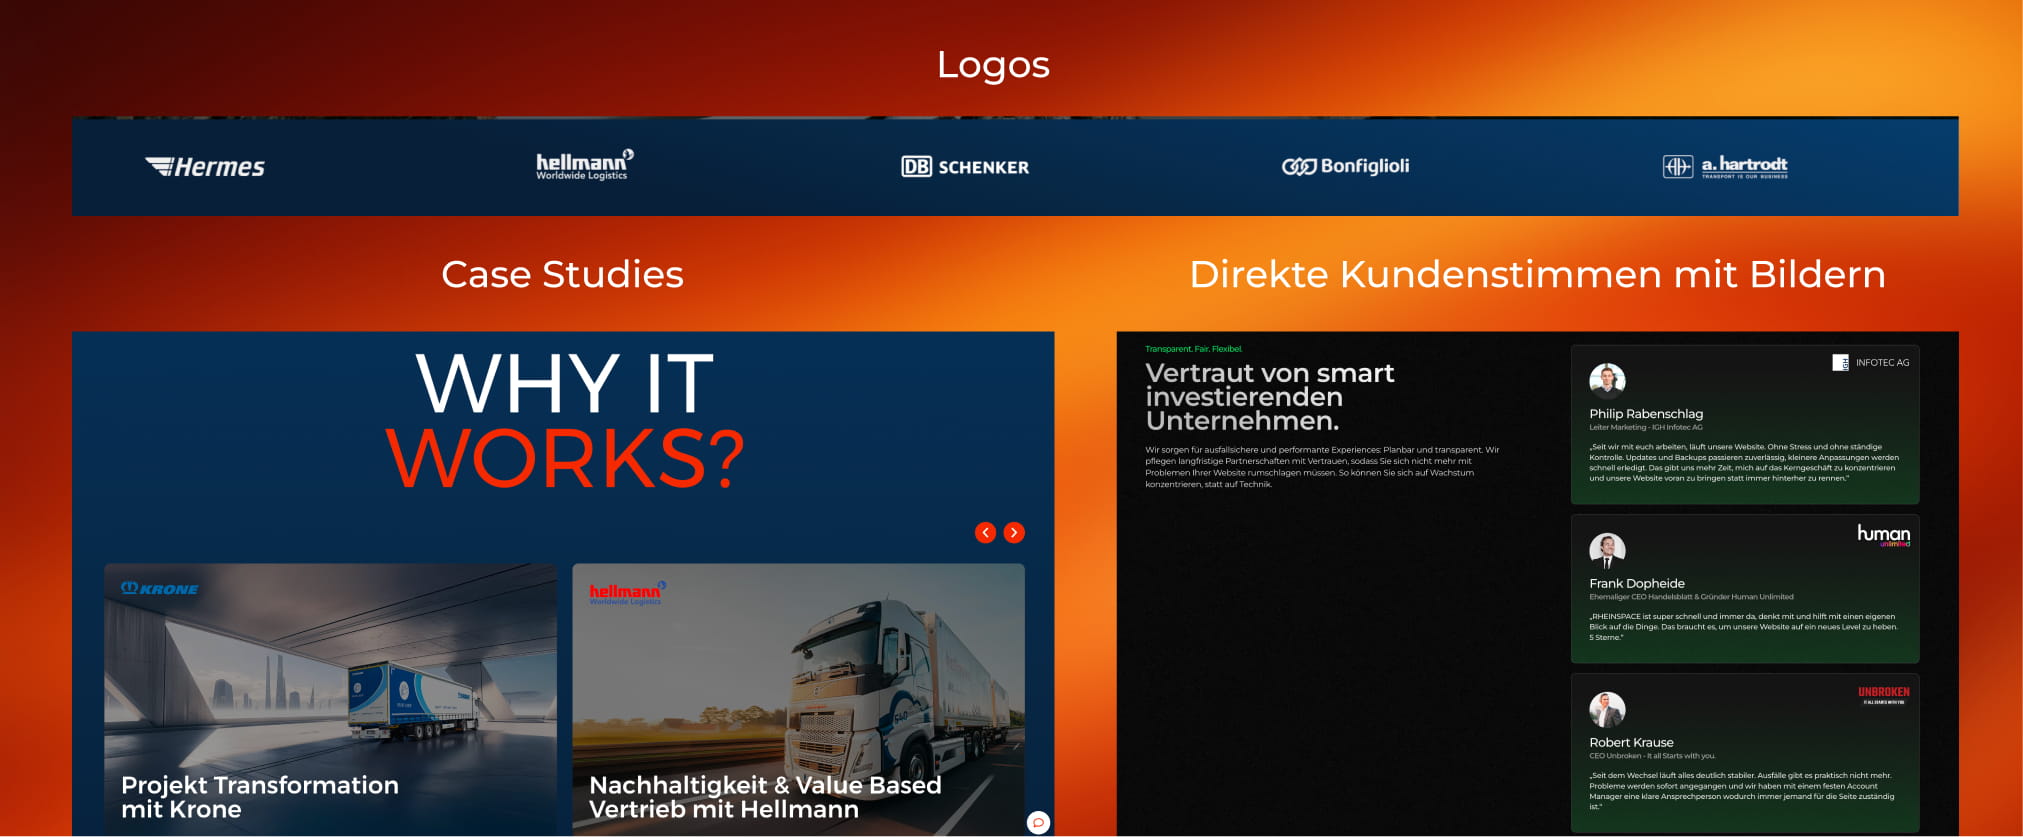Screen dimensions: 2023x837
Task: Click the UNBROKEN logo
Action: pos(1884,695)
